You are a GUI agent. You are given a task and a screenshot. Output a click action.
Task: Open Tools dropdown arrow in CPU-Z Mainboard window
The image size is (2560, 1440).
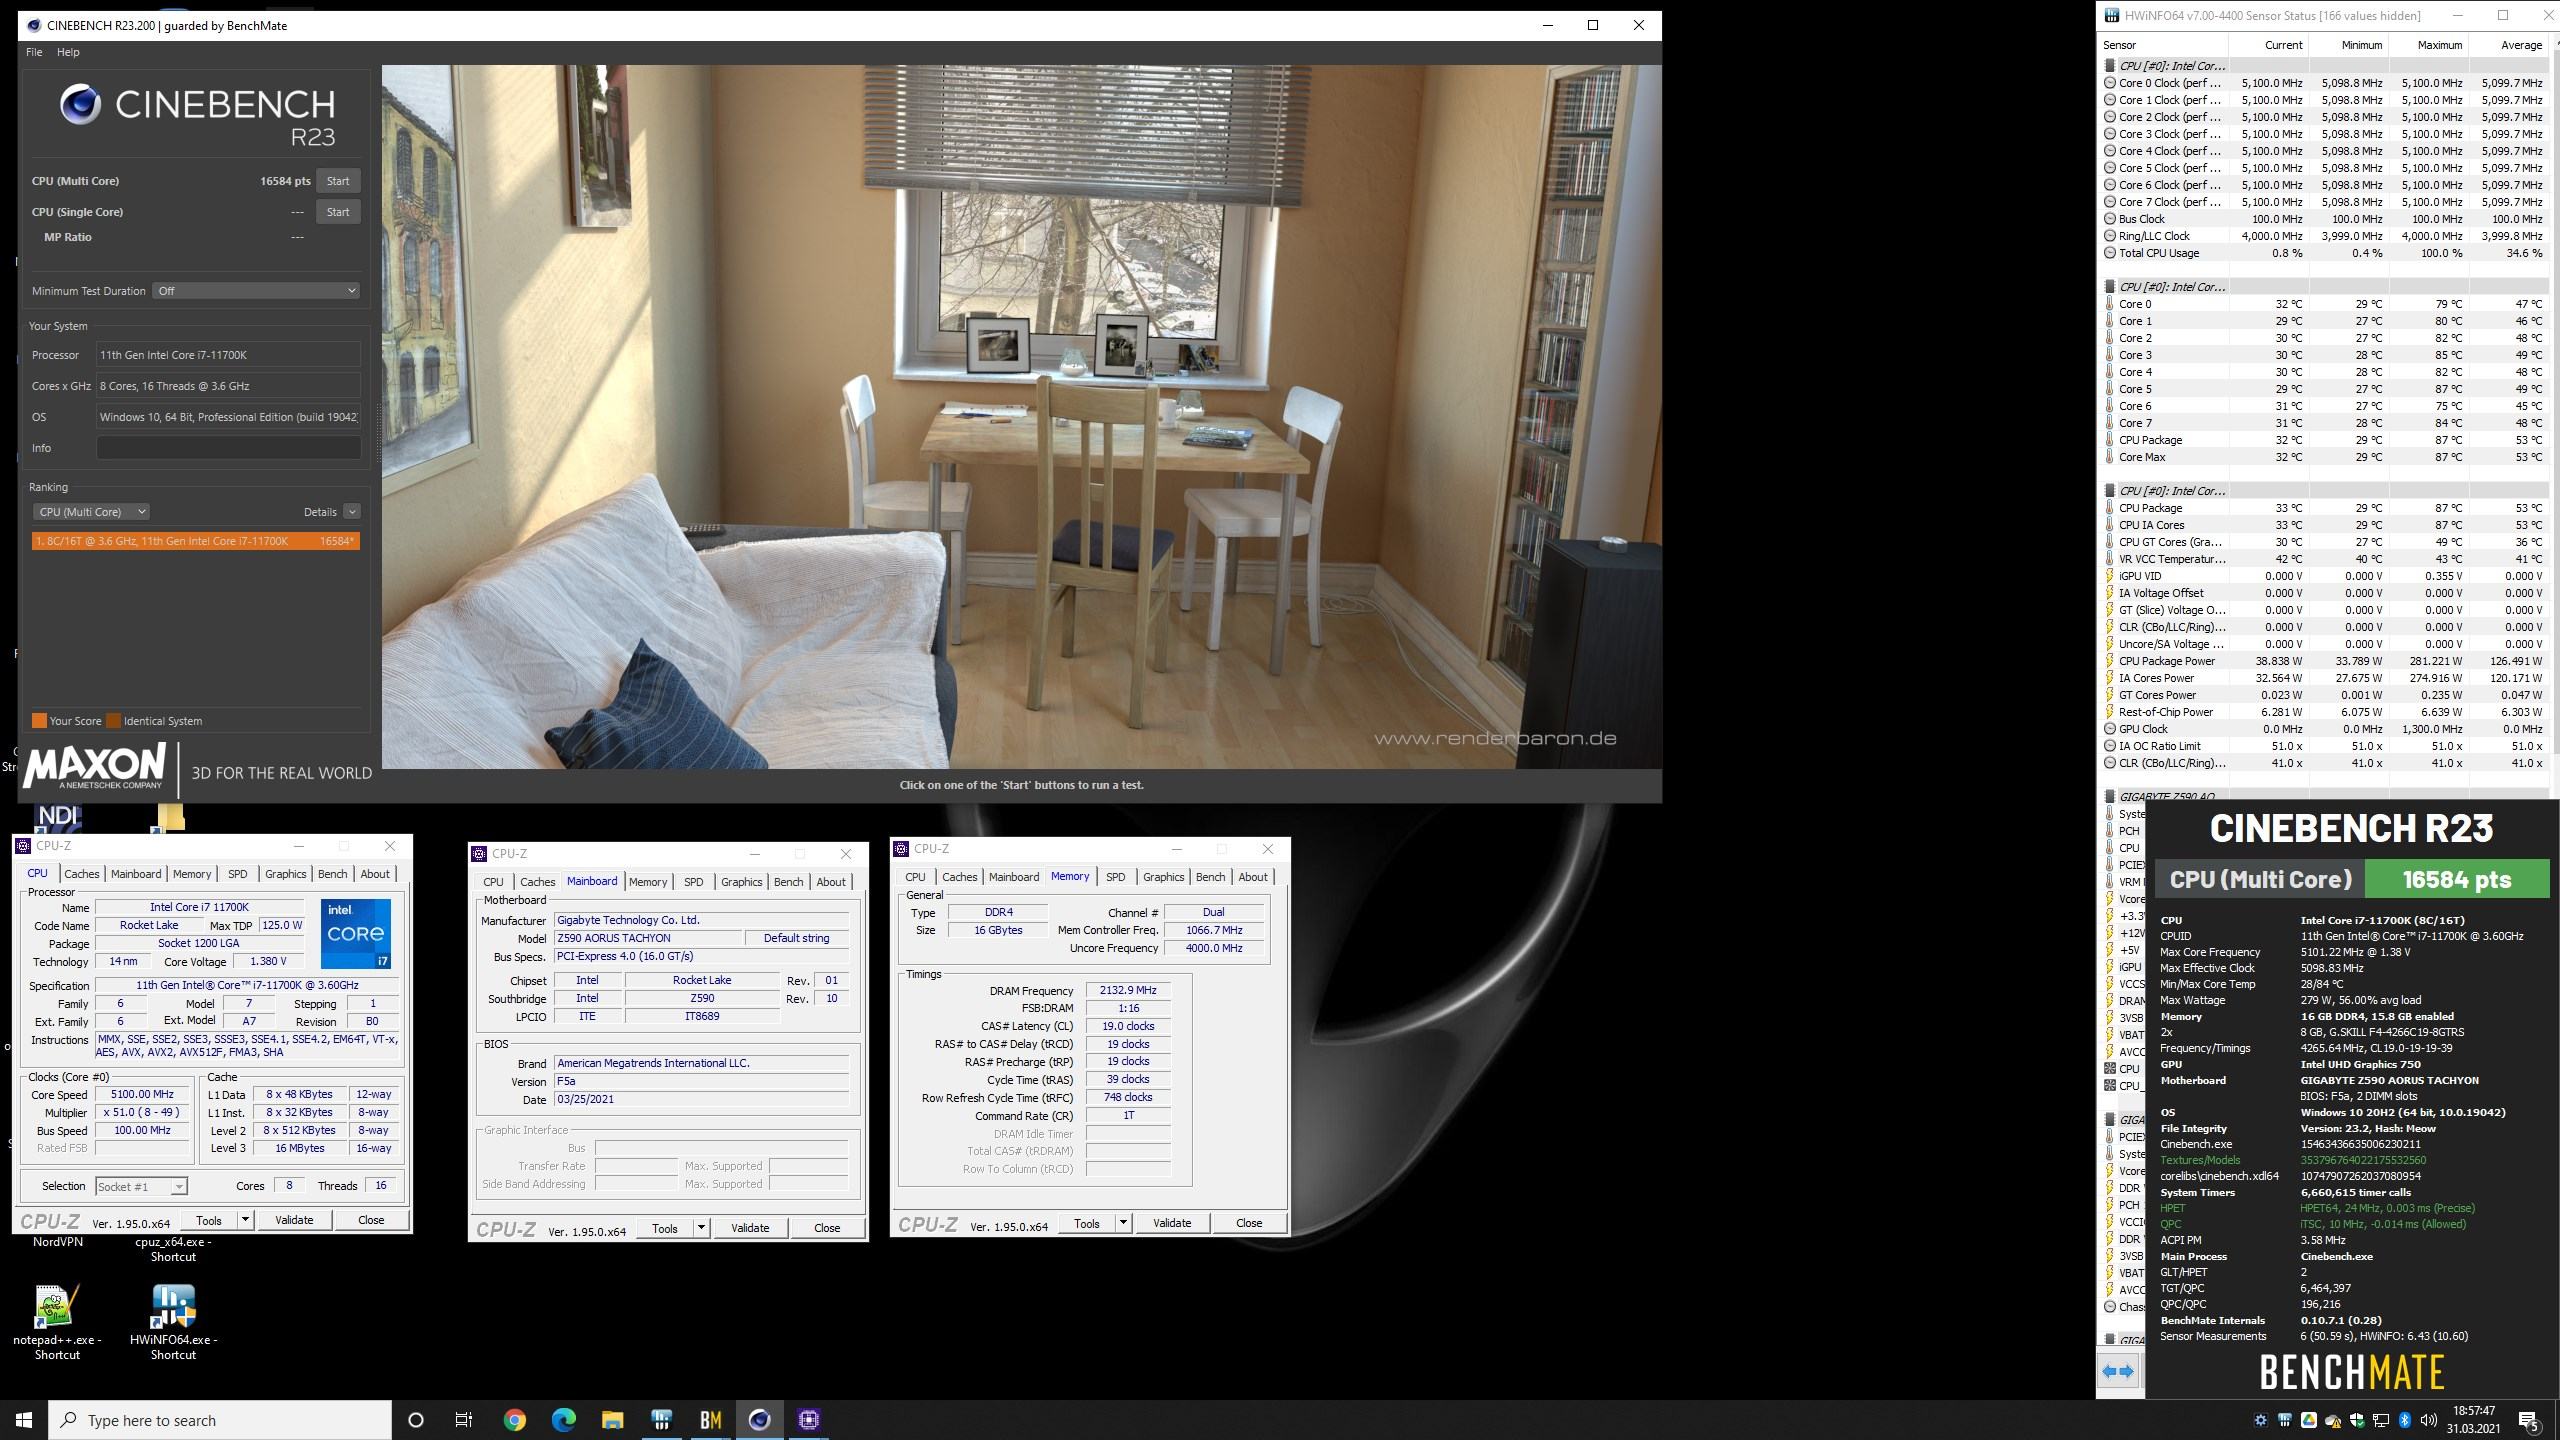(701, 1228)
